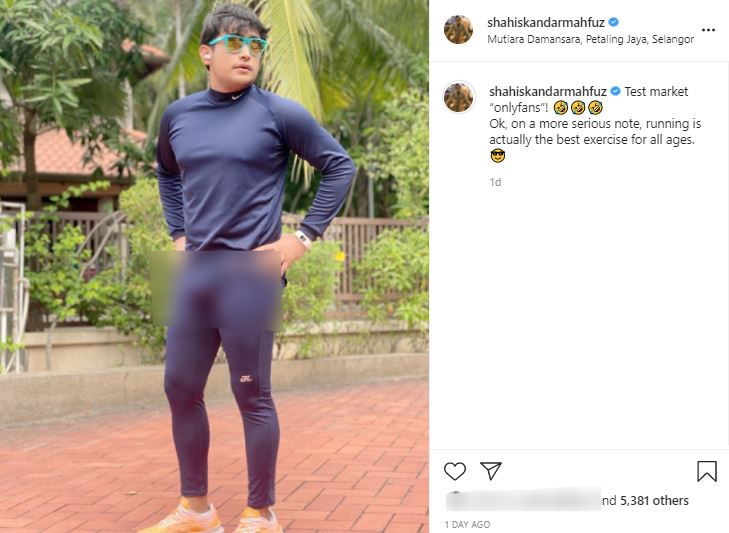Click the 1d caption timestamp
This screenshot has height=533, width=729.
495,182
